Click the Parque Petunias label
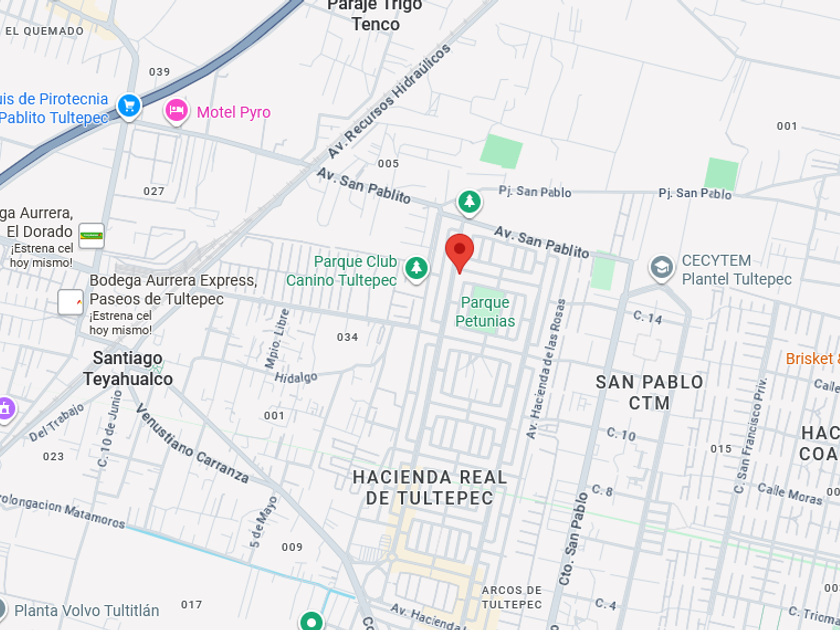Viewport: 840px width, 630px height. coord(485,311)
